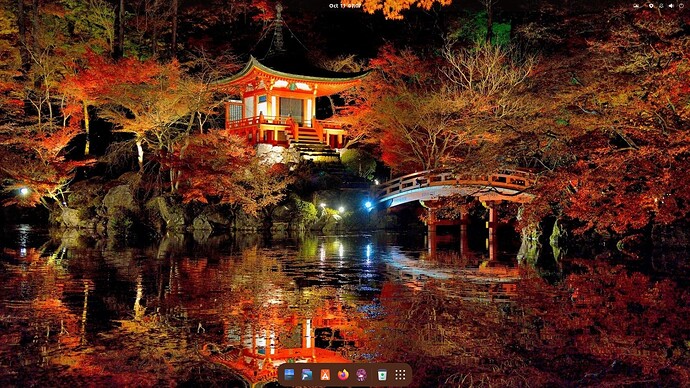690x388 pixels.
Task: Expand the system menu arrow
Action: pos(681,6)
